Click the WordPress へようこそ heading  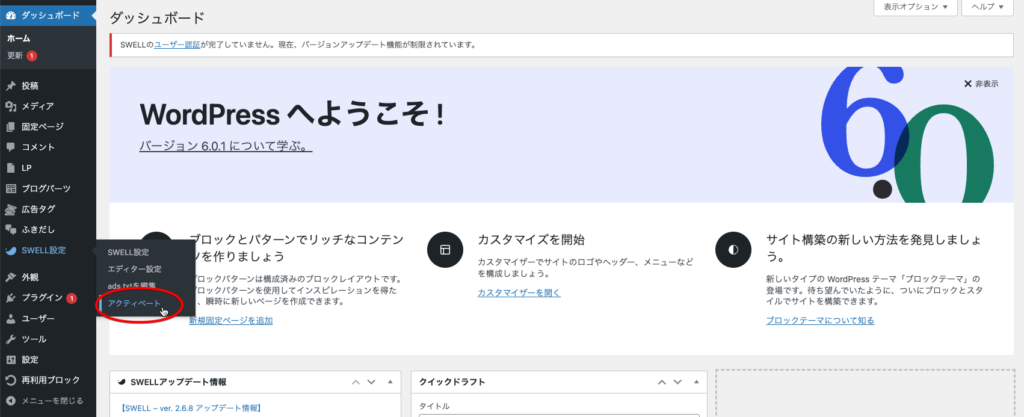(293, 115)
